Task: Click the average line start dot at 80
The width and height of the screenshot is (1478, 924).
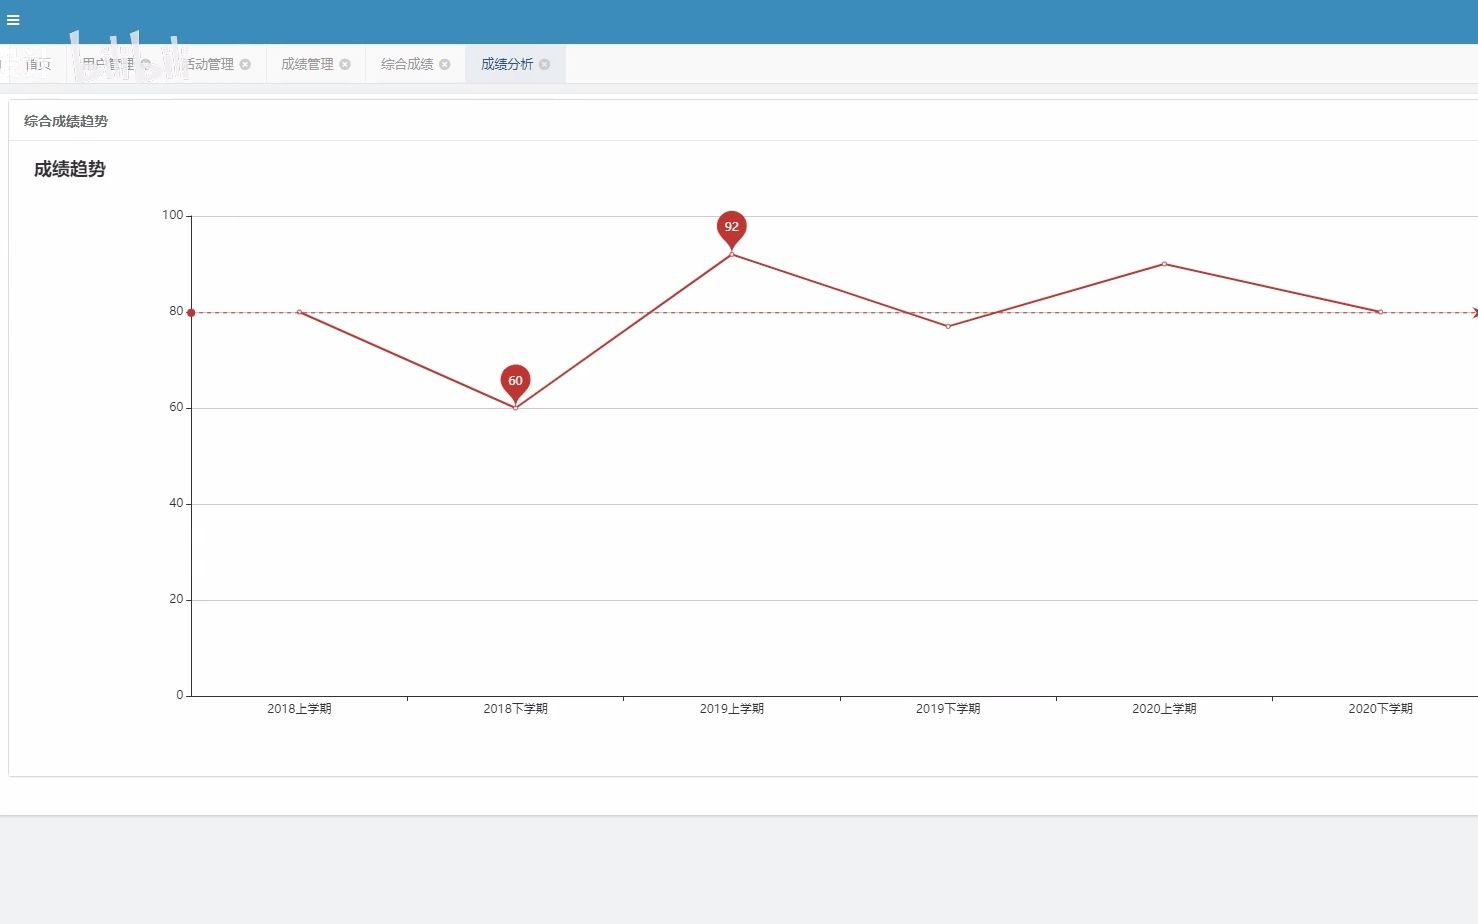Action: (x=191, y=313)
